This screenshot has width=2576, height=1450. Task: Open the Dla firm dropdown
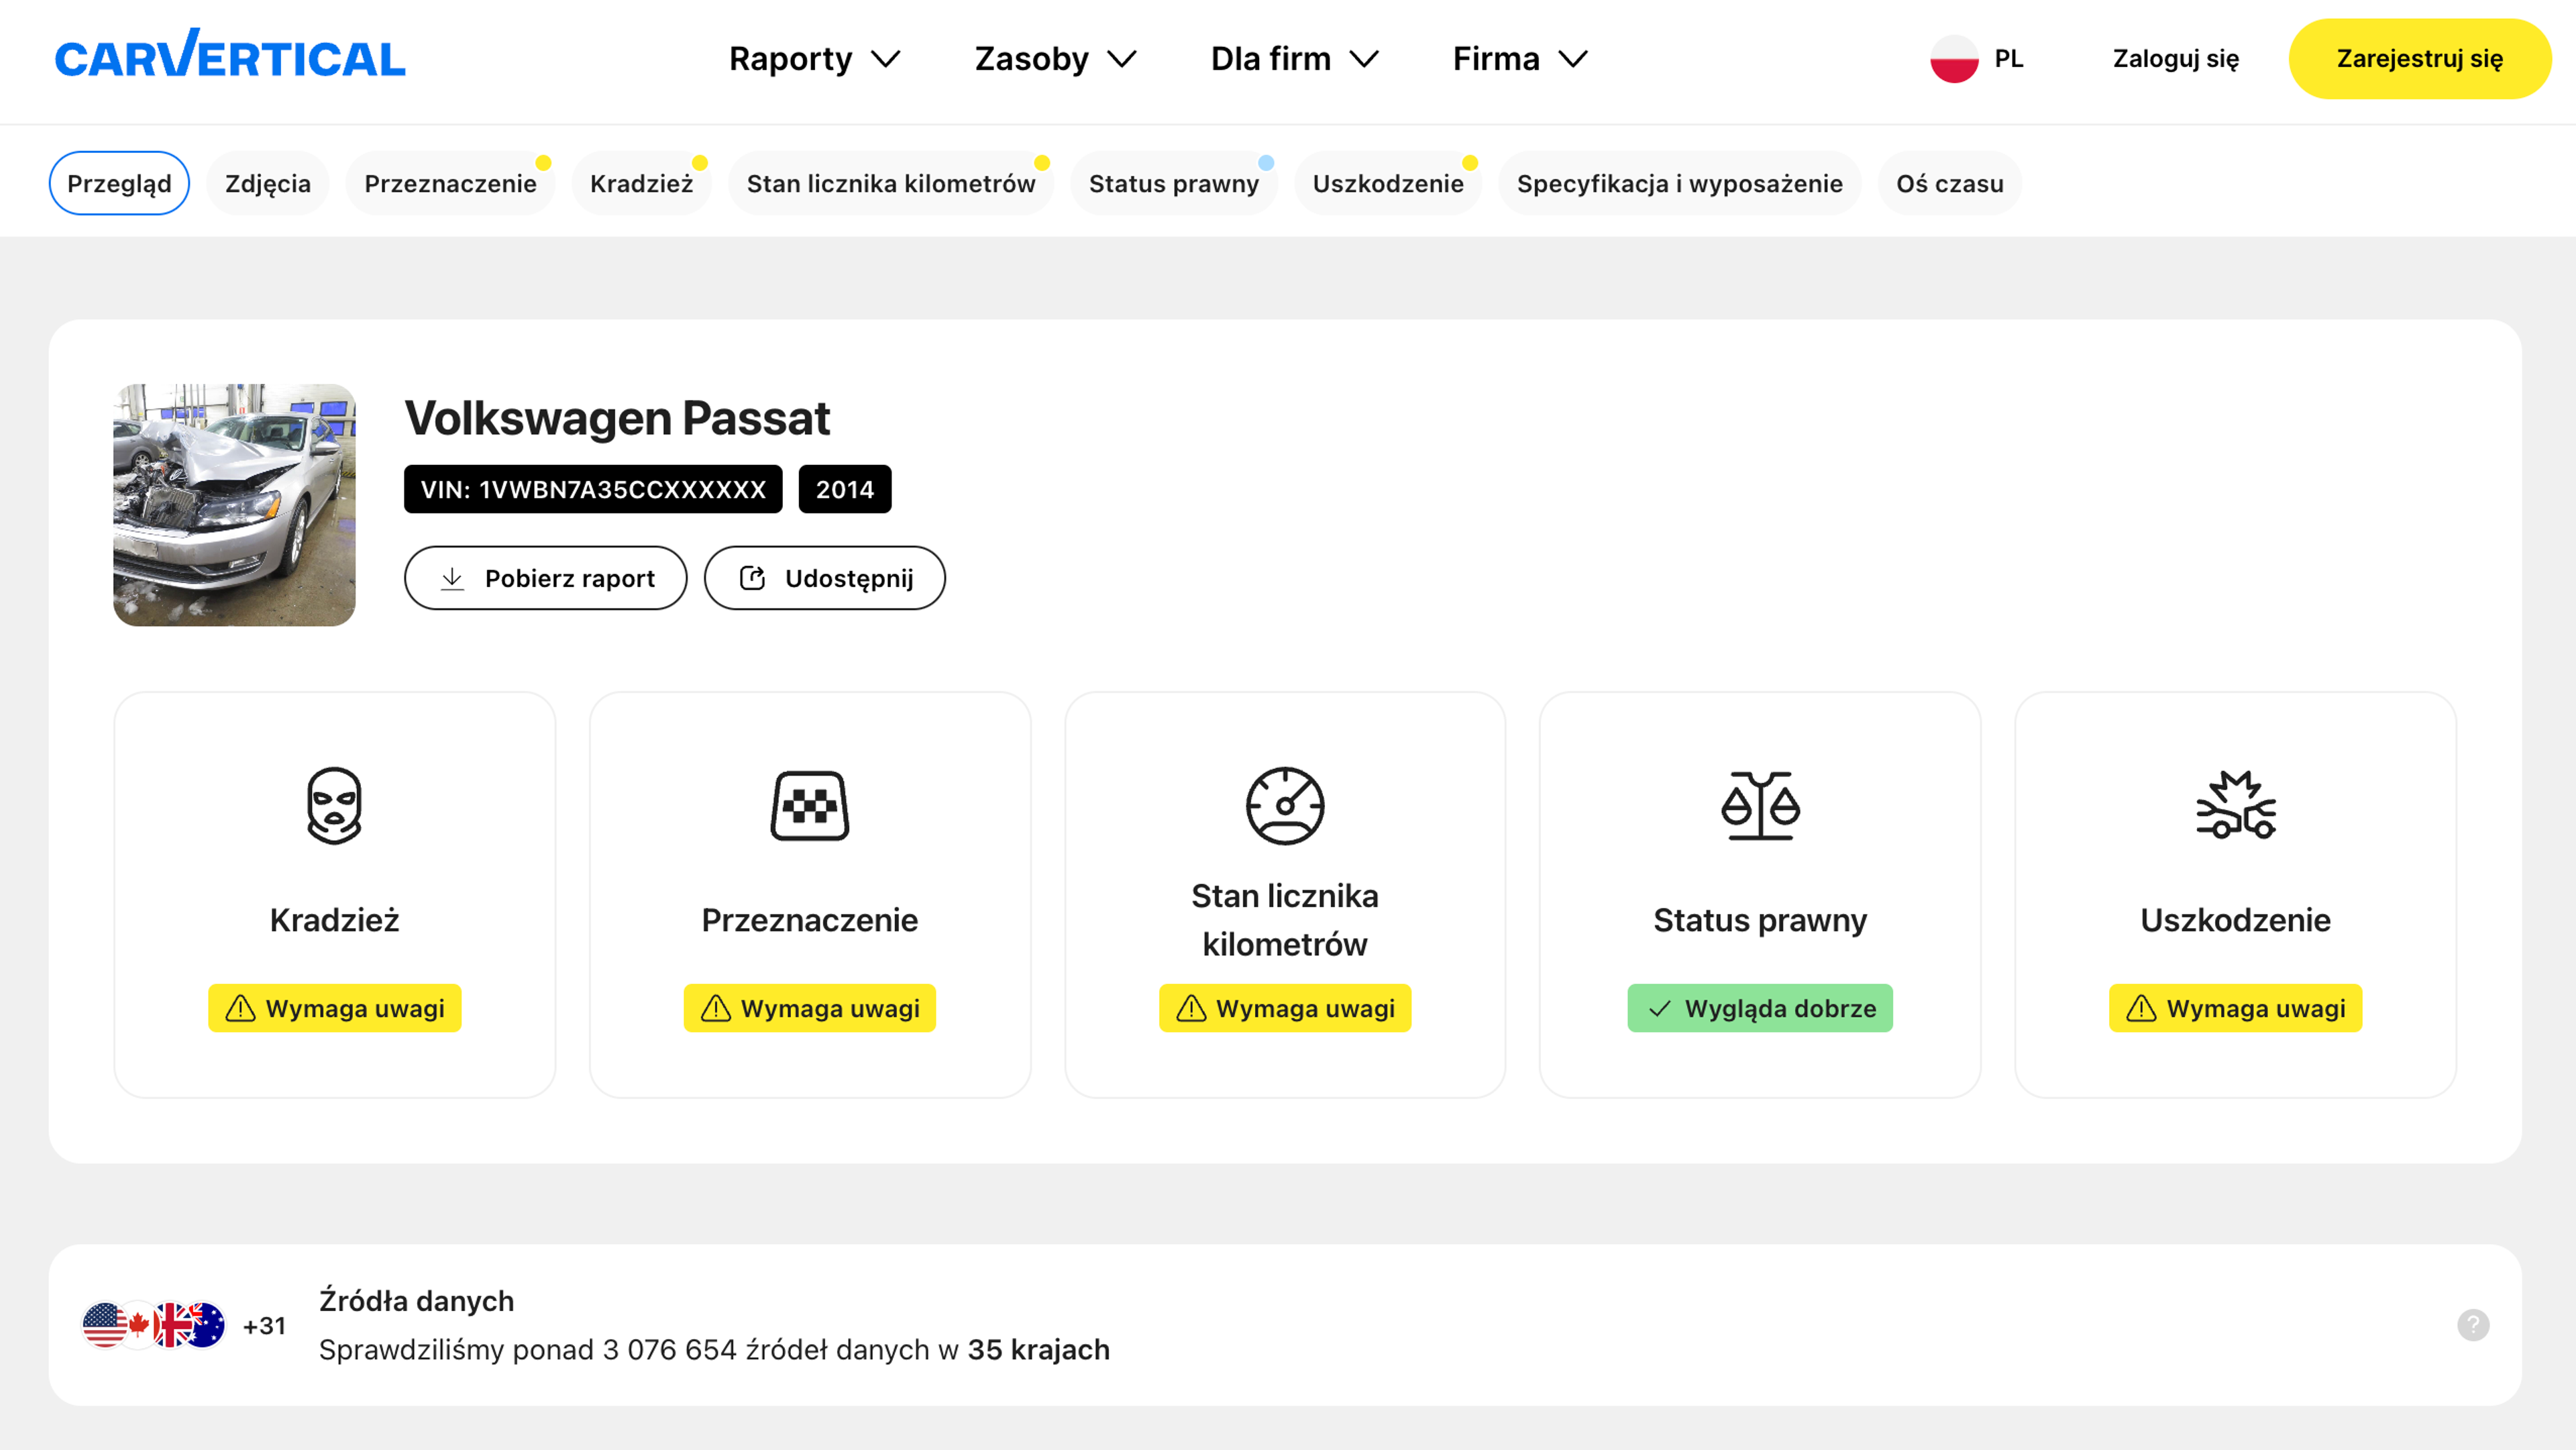[1295, 59]
